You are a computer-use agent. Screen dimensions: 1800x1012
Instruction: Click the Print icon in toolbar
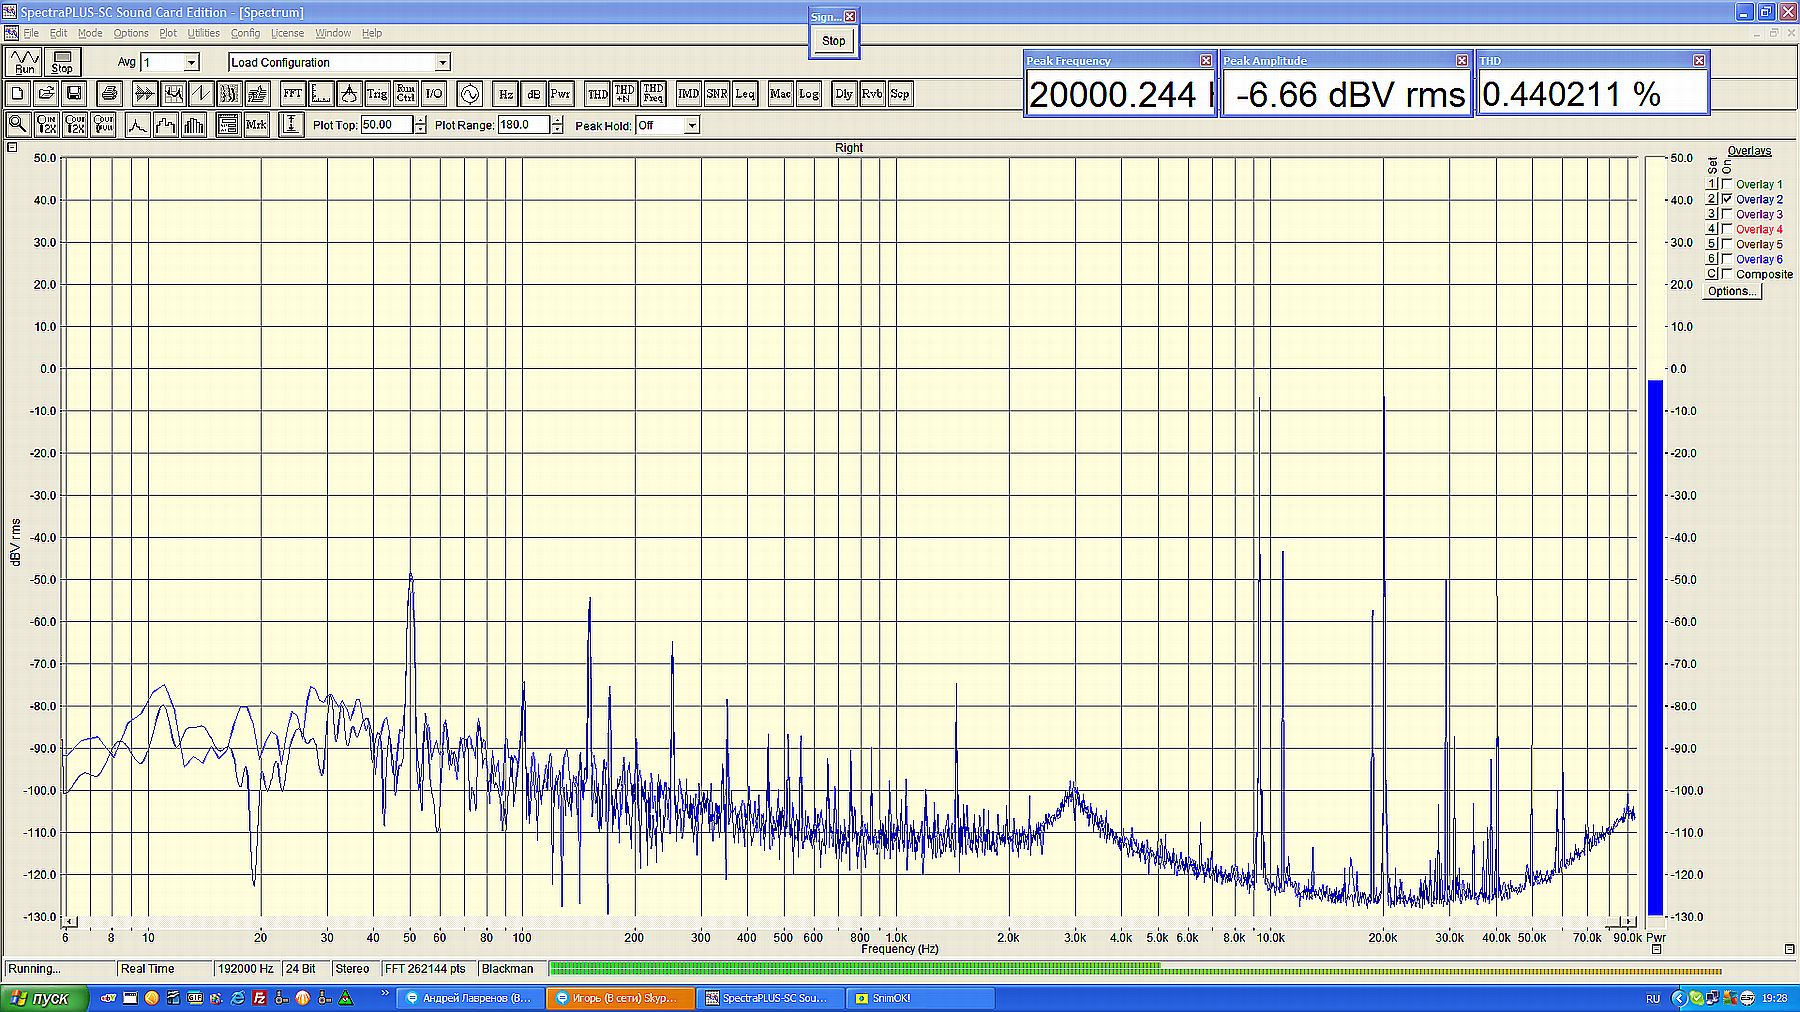click(x=110, y=94)
